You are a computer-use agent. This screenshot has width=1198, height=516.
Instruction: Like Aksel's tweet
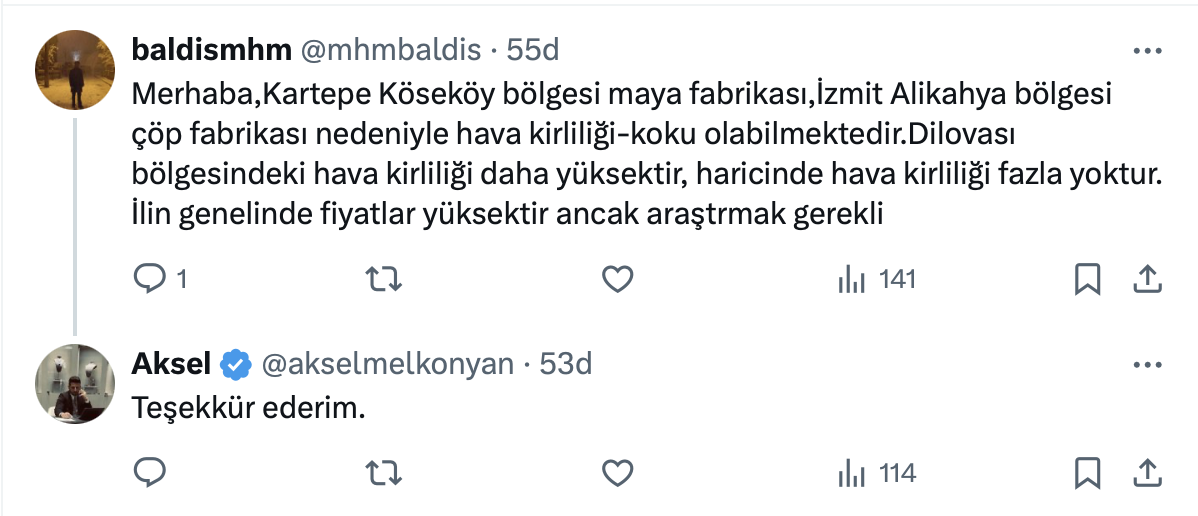coord(618,473)
